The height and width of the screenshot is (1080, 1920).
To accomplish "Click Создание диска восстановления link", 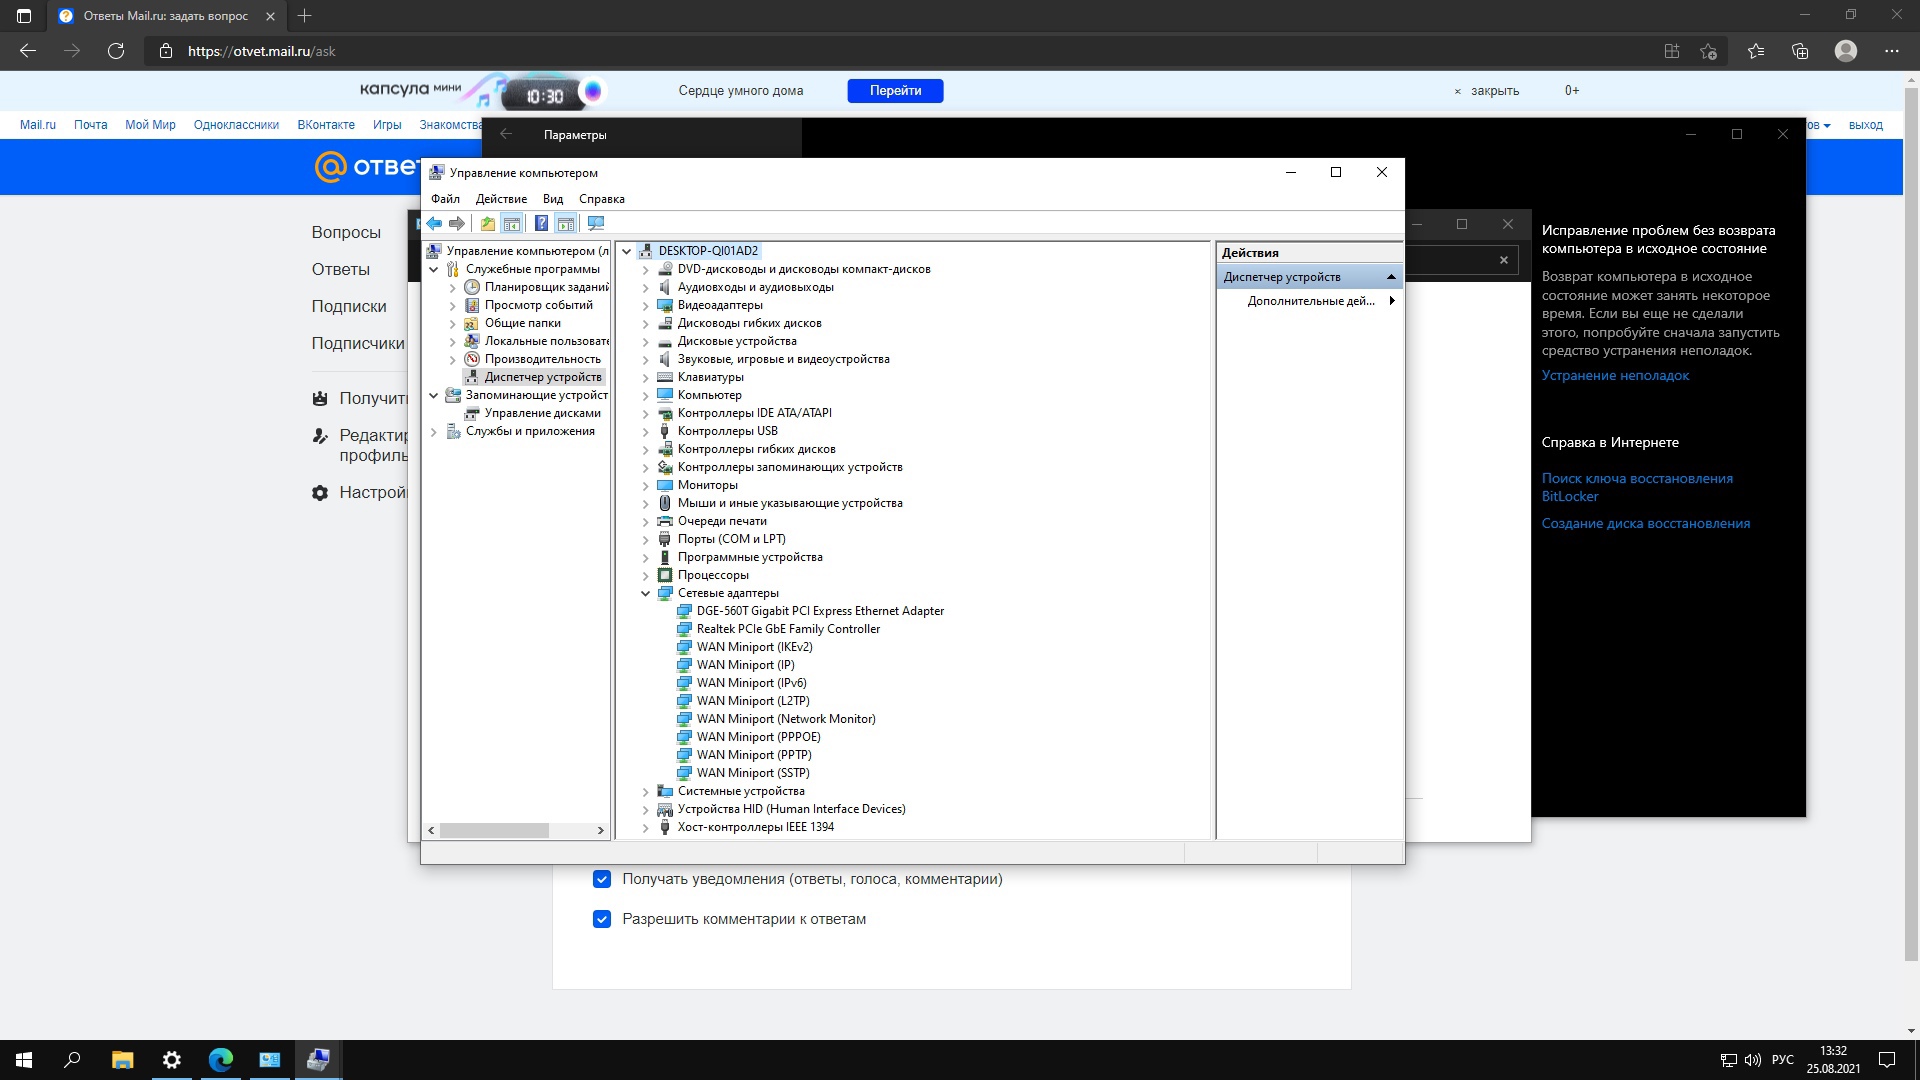I will click(1645, 523).
